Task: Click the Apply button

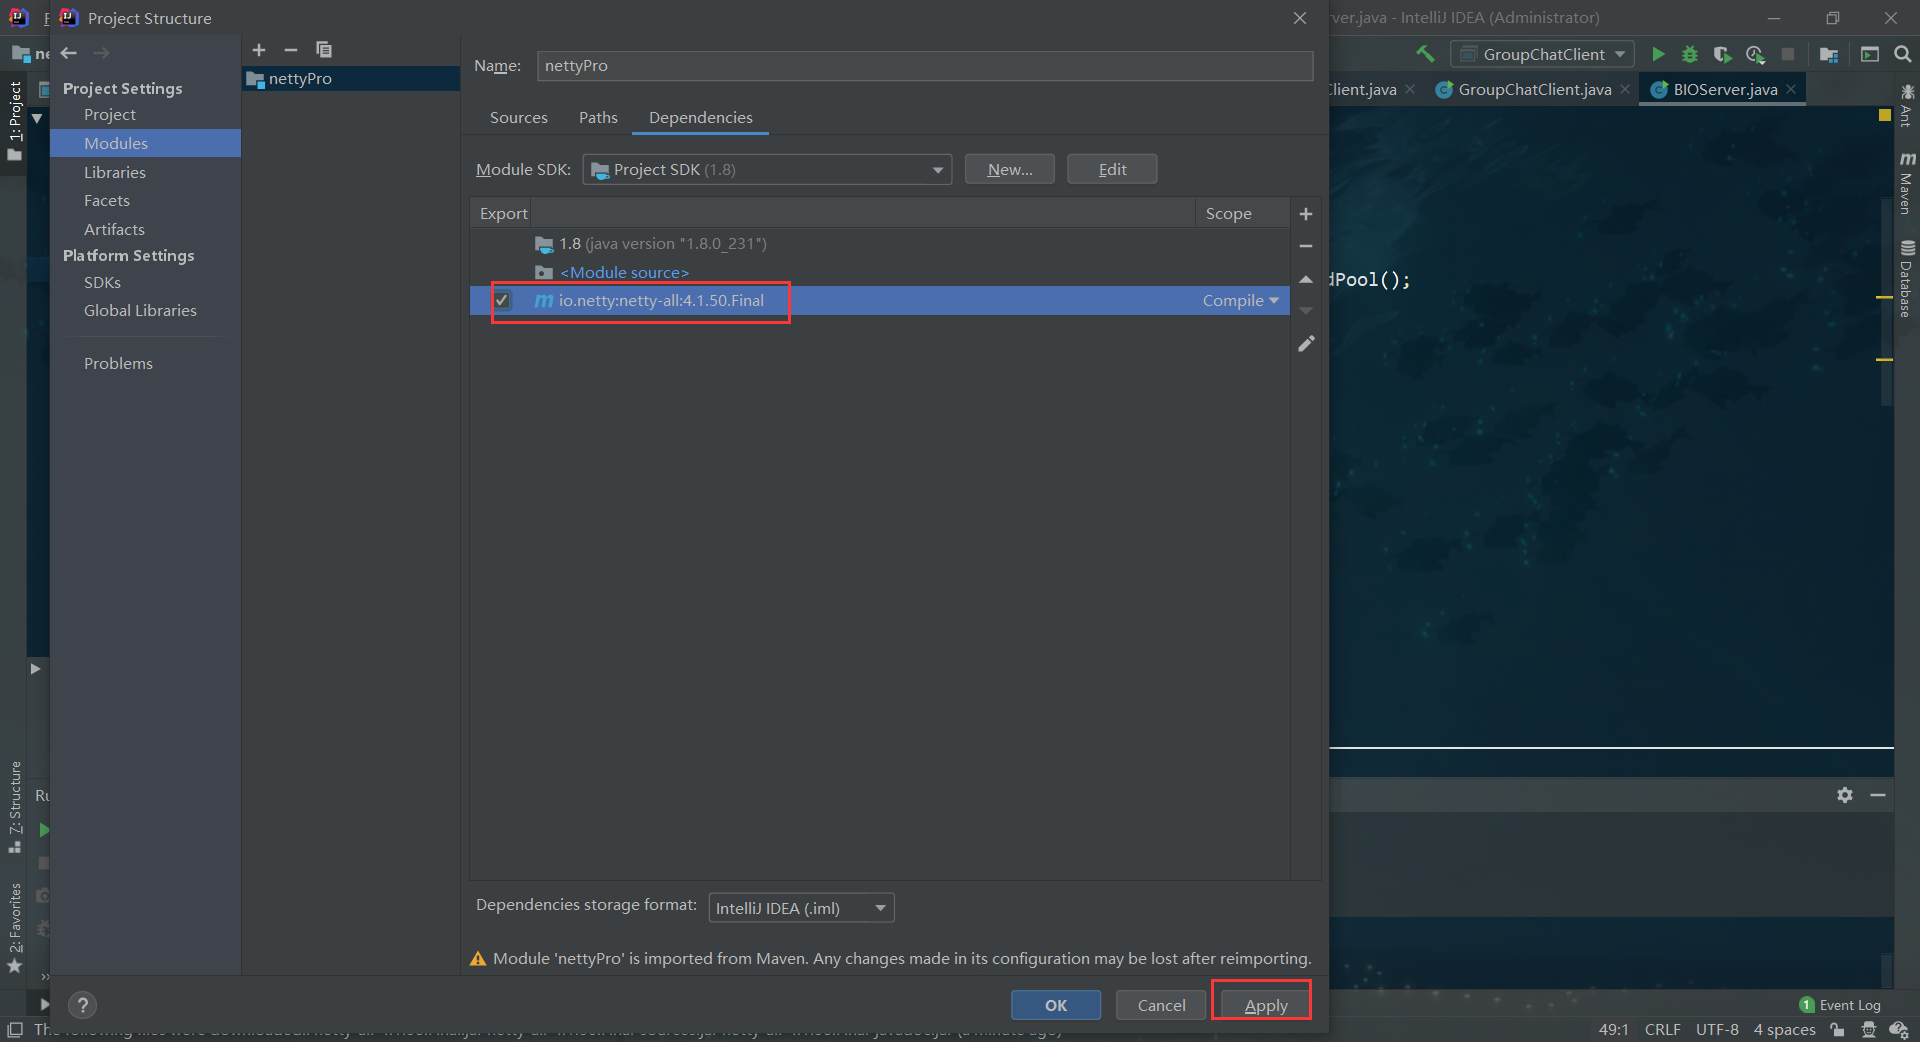Action: pos(1265,1005)
